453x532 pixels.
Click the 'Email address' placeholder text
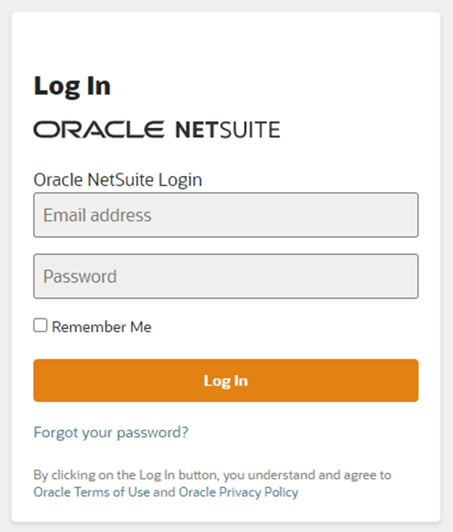coord(97,215)
